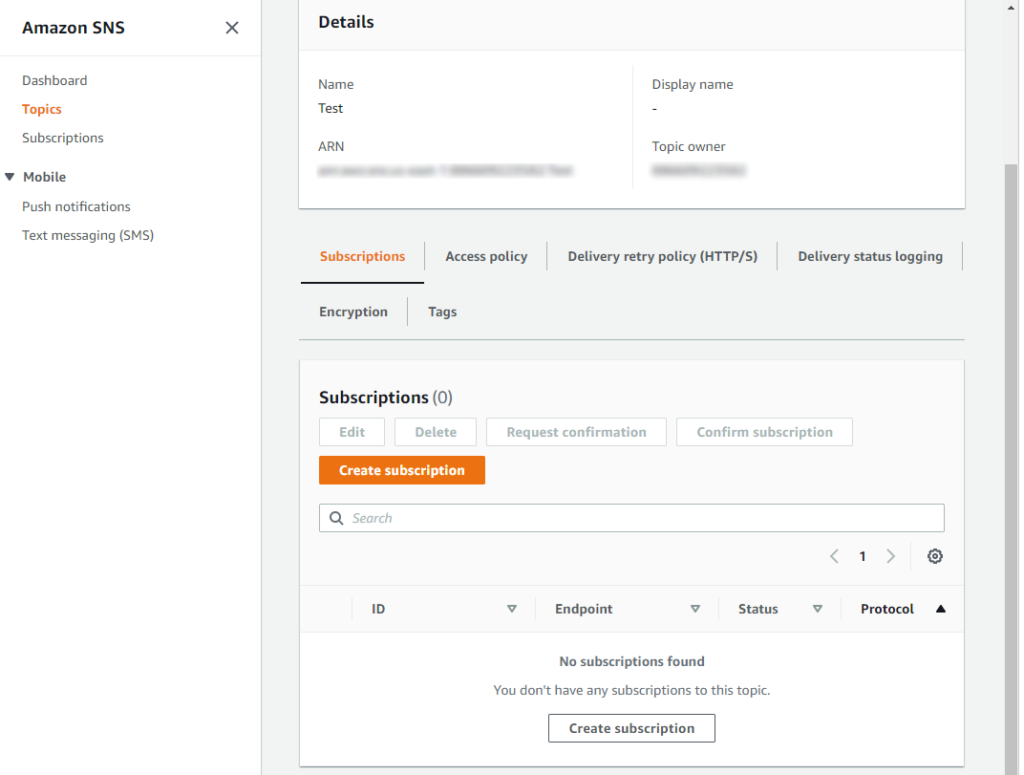Close the Amazon SNS navigation panel
Viewport: 1024px width, 775px height.
click(231, 28)
